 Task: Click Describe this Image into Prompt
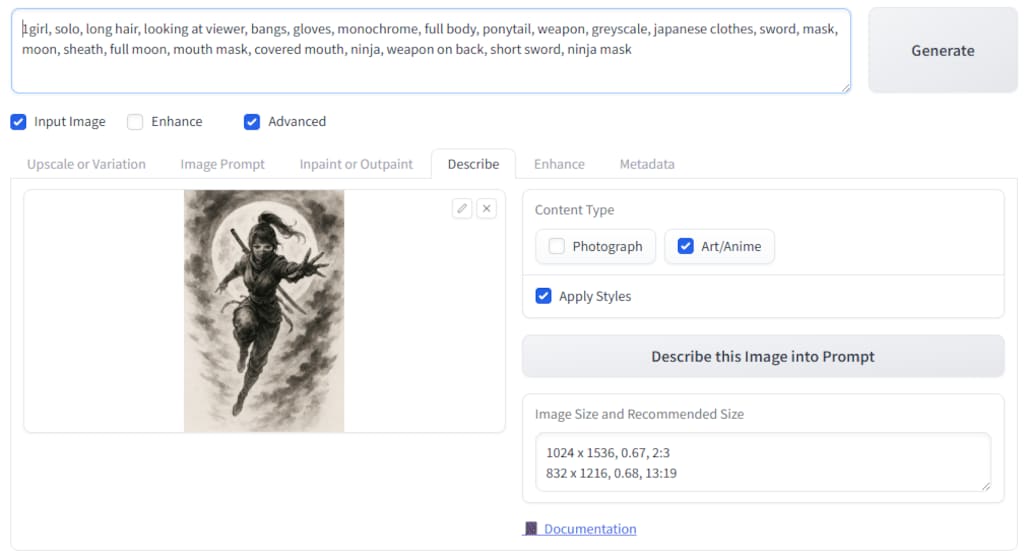click(762, 356)
